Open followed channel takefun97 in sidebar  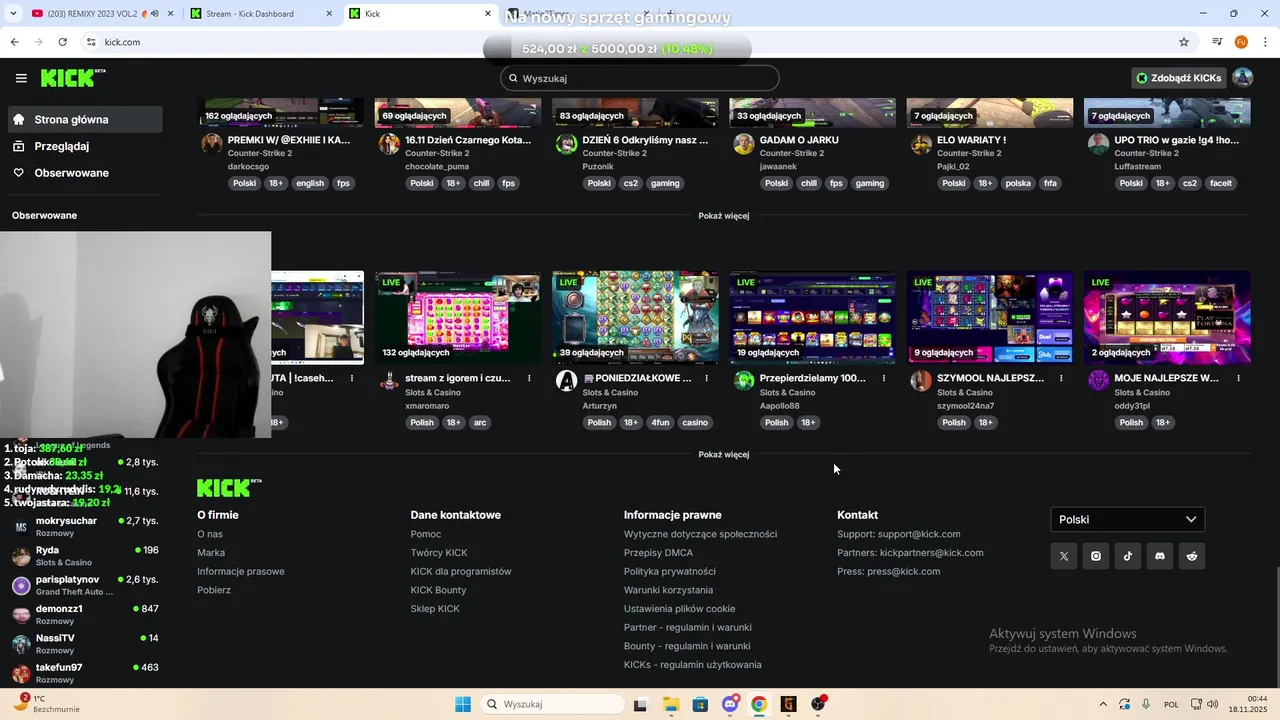point(85,673)
